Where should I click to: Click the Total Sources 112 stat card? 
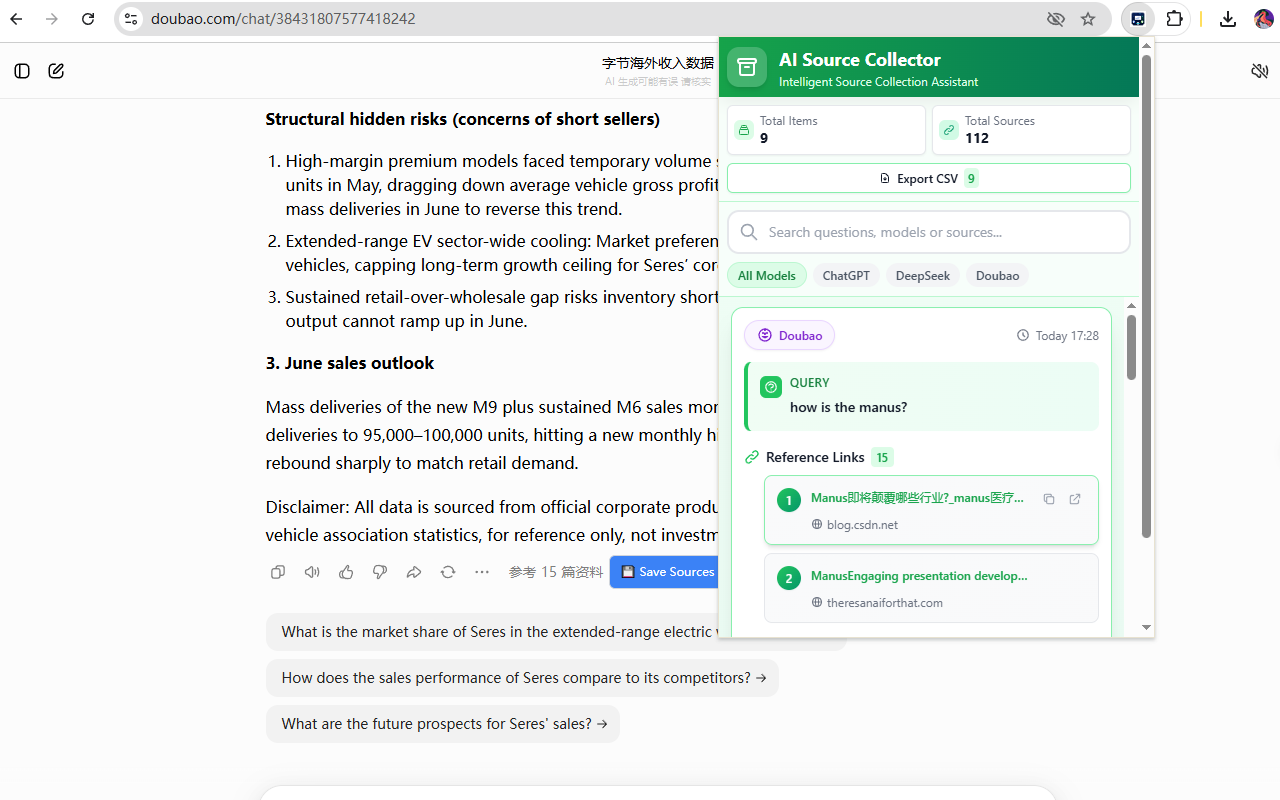(x=1031, y=130)
